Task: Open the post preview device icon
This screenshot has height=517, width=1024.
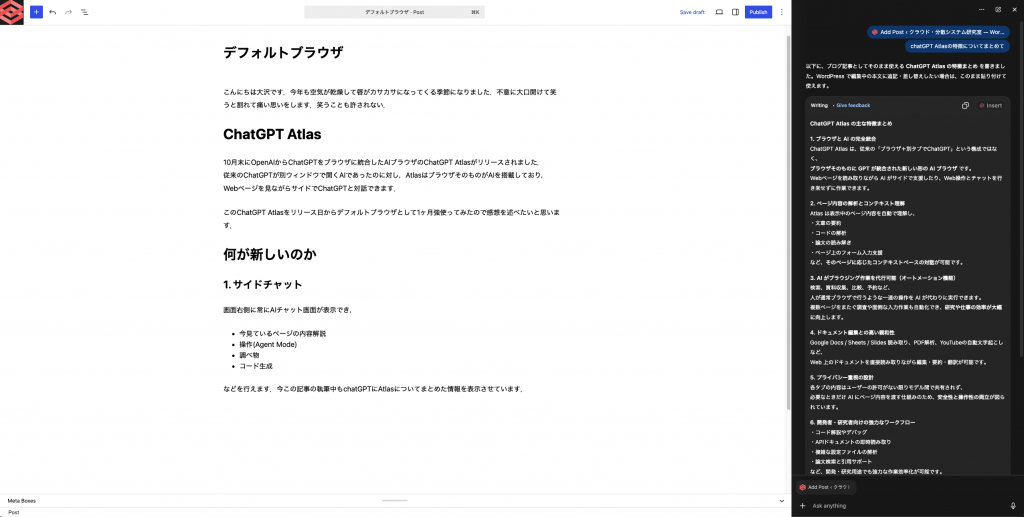Action: point(719,12)
